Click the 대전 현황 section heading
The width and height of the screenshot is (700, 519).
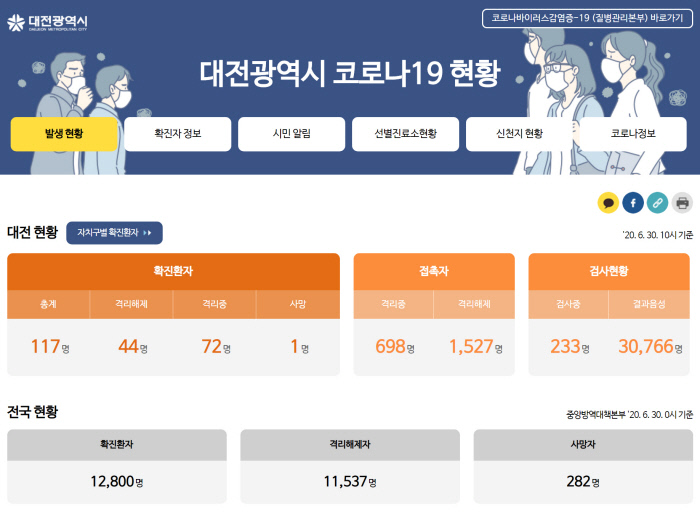[33, 233]
